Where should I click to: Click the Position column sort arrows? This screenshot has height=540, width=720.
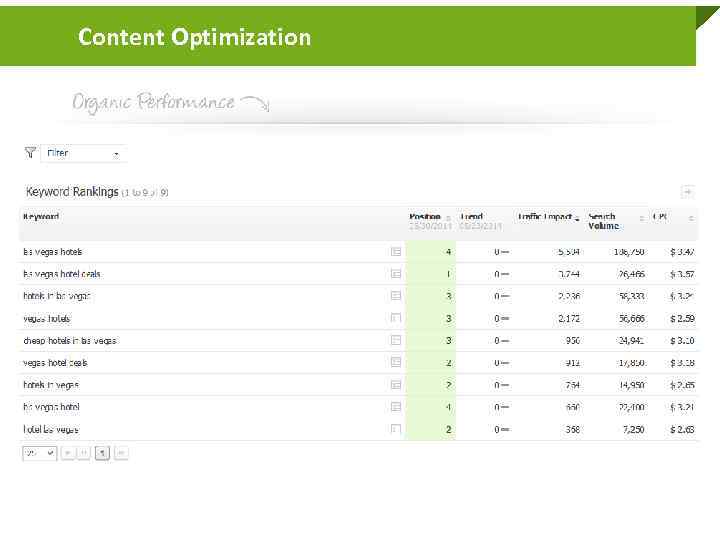coord(449,219)
